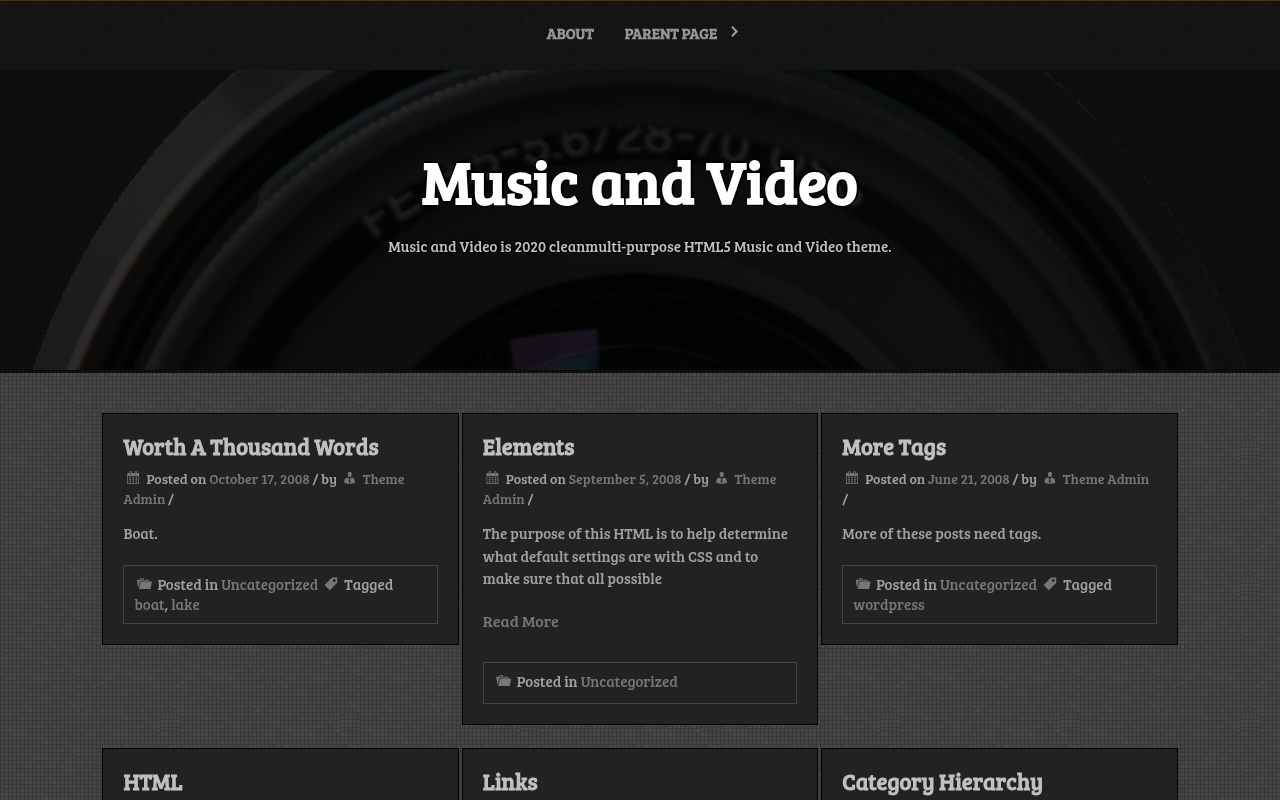Open the Worth A Thousand Words post
Screen dimensions: 1280x800
[250, 447]
